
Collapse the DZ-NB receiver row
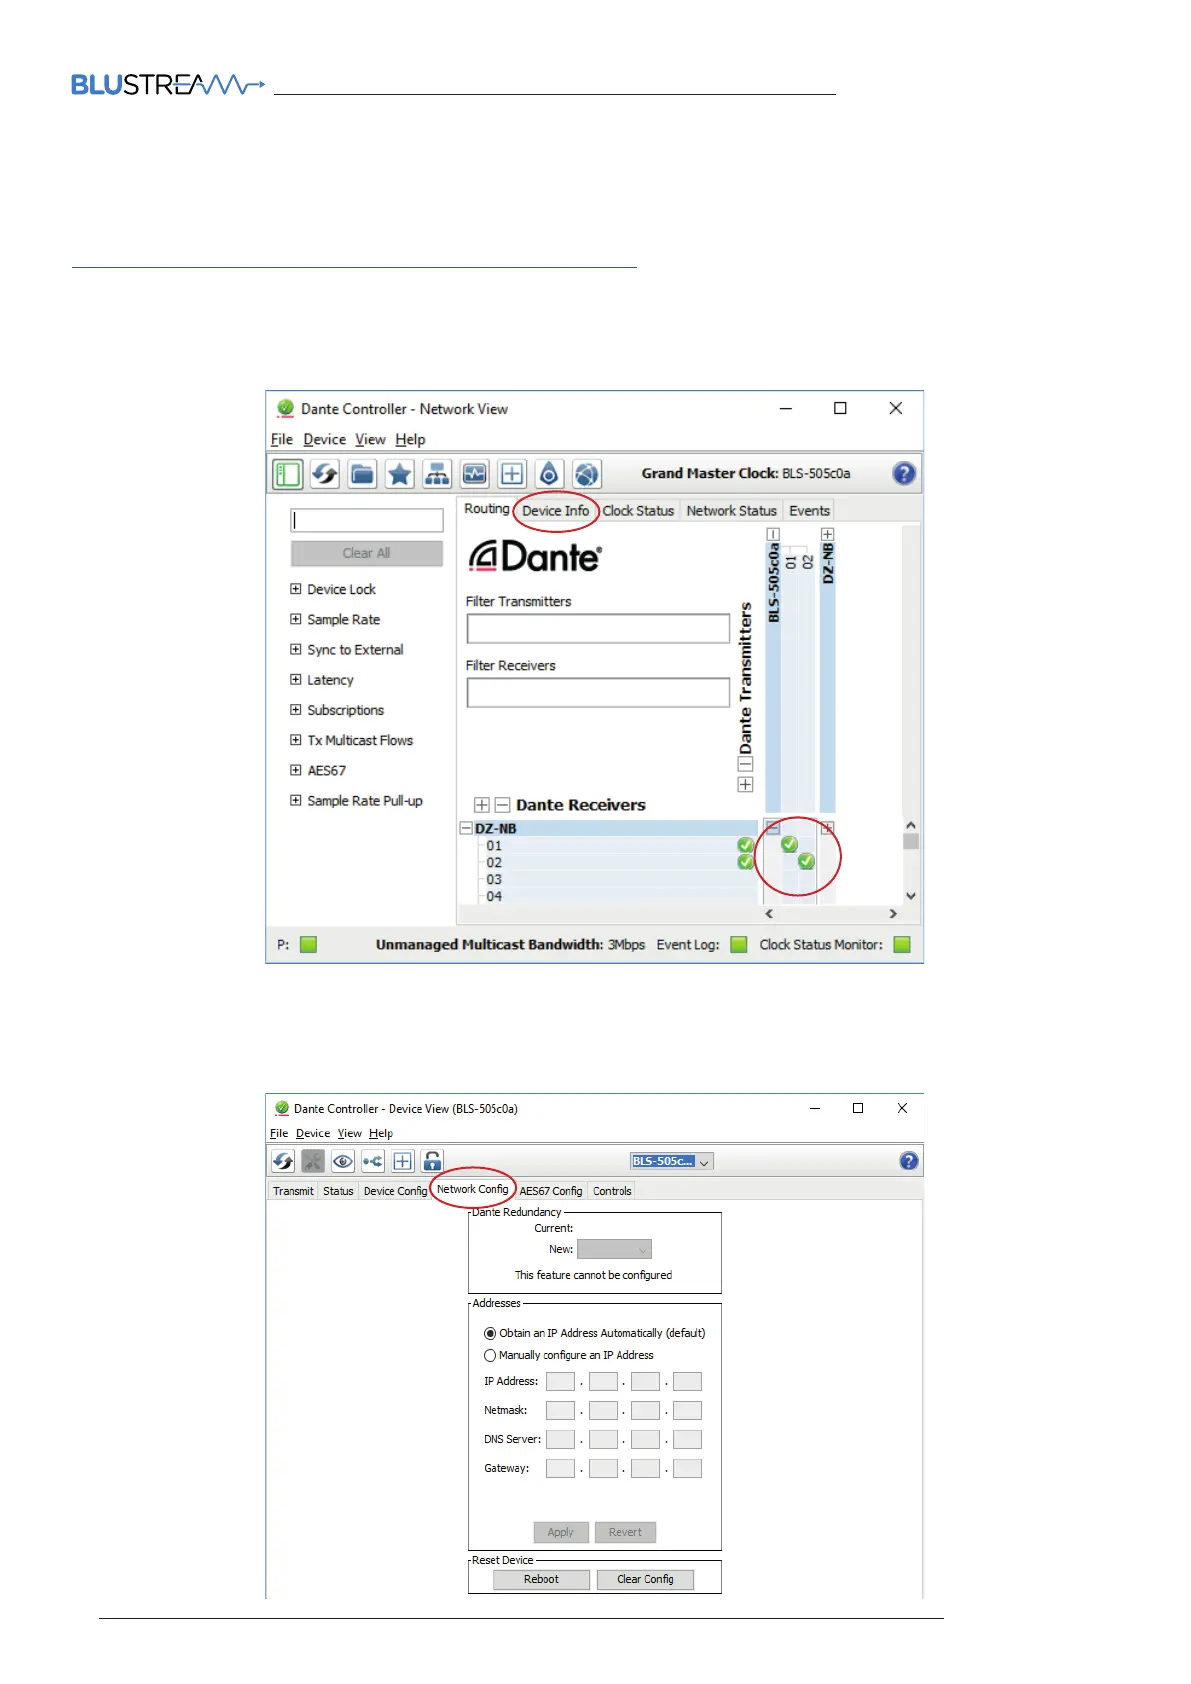click(466, 828)
